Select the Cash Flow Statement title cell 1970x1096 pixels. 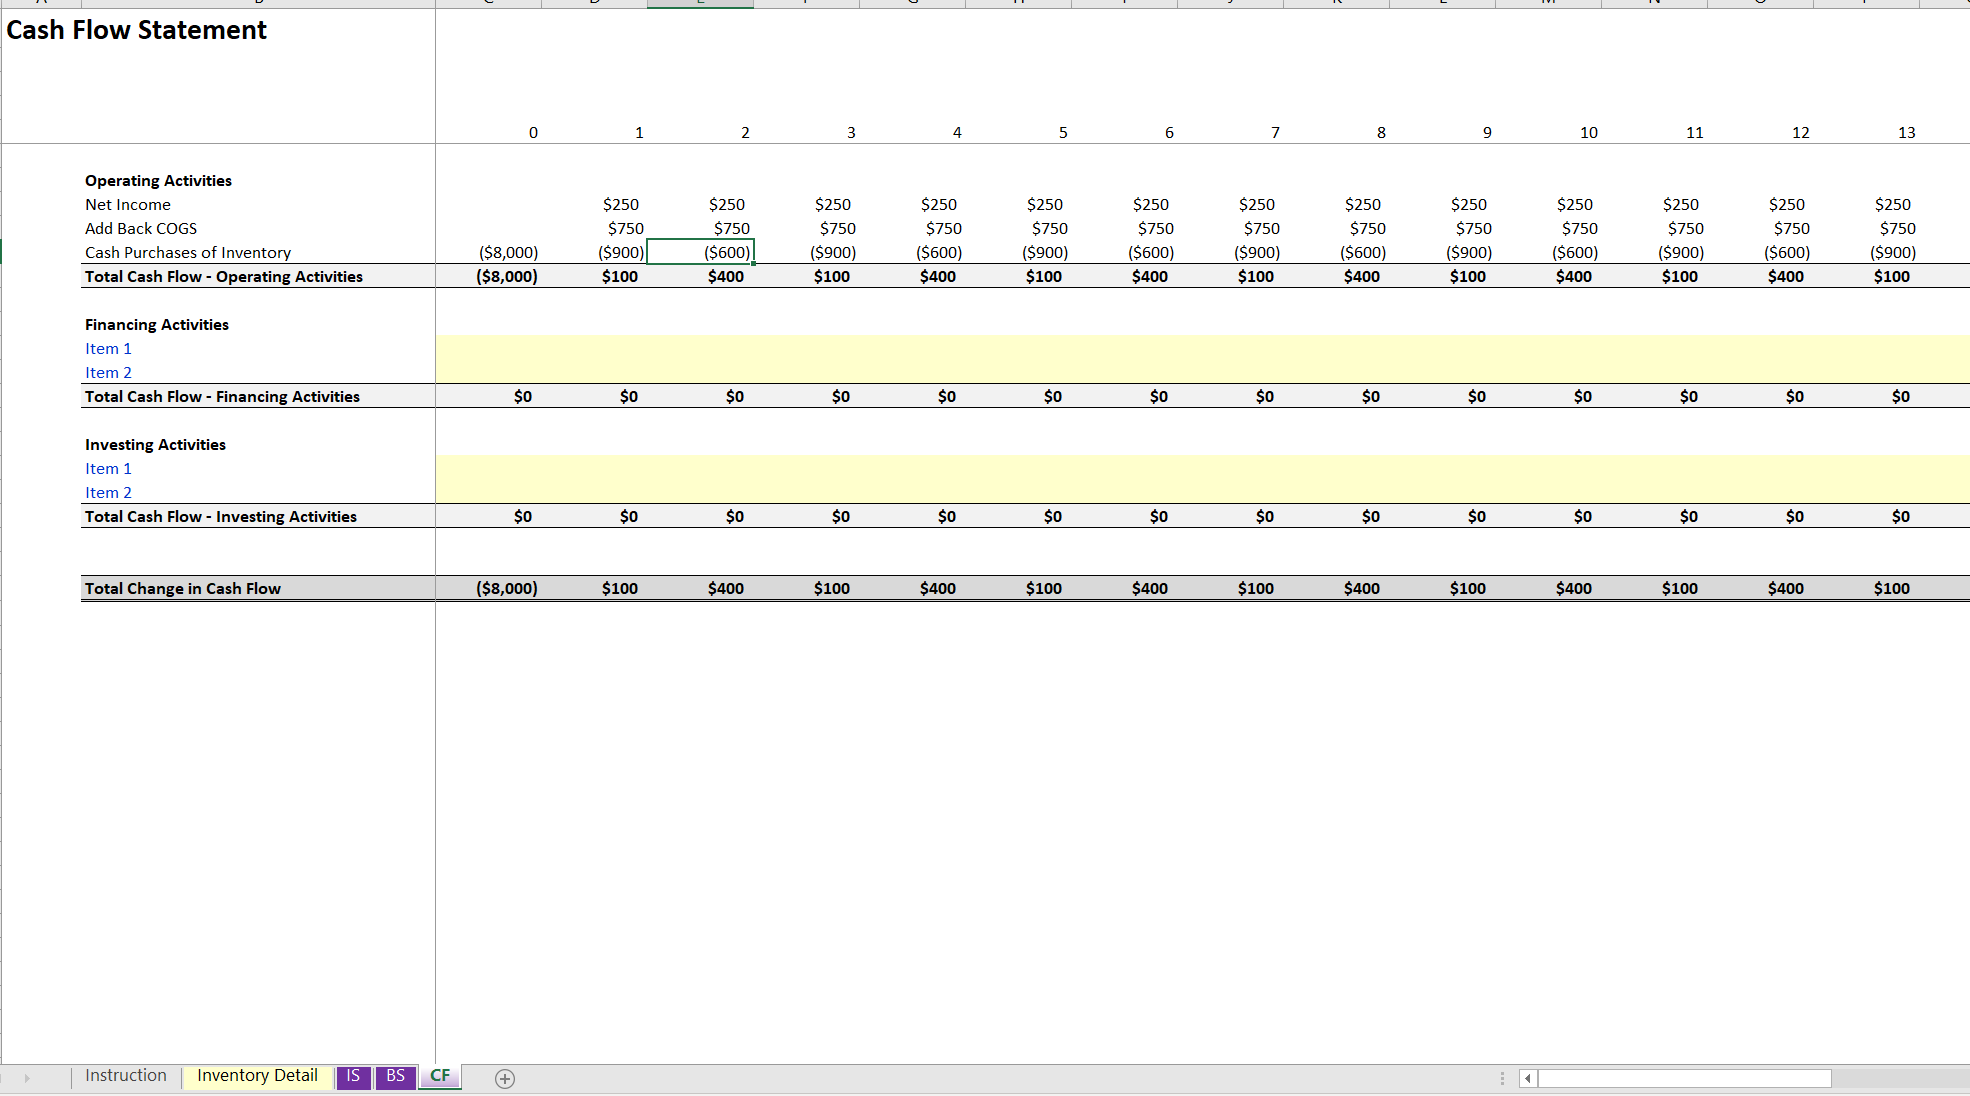pyautogui.click(x=136, y=30)
